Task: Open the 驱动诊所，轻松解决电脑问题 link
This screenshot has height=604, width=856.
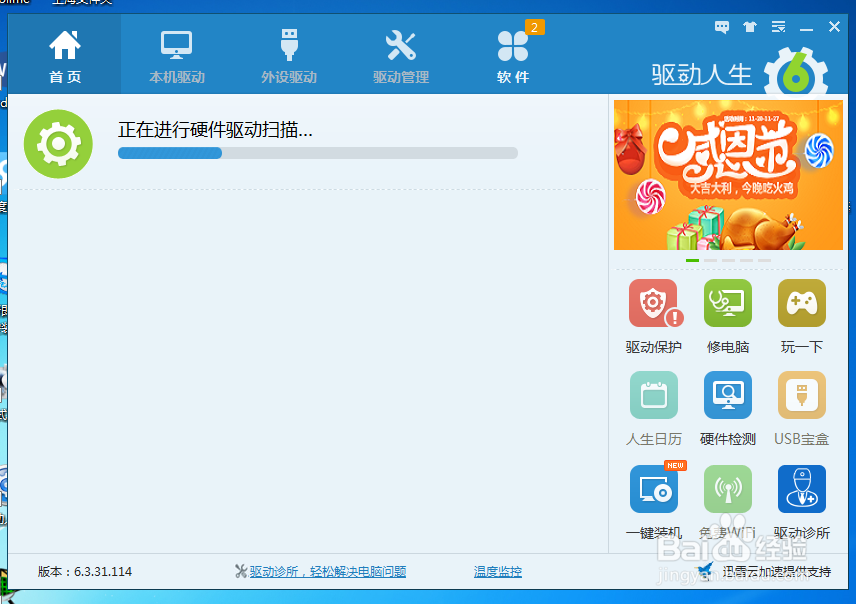Action: click(x=328, y=571)
